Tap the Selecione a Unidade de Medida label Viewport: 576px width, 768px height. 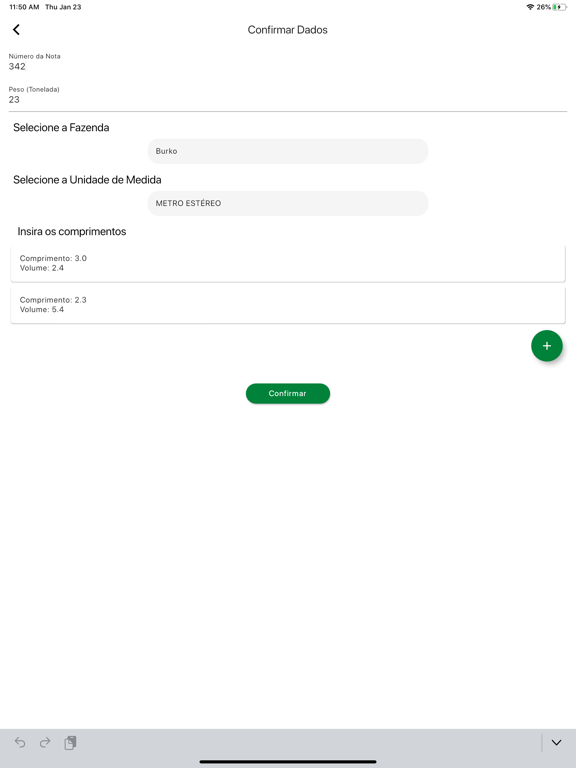[87, 180]
